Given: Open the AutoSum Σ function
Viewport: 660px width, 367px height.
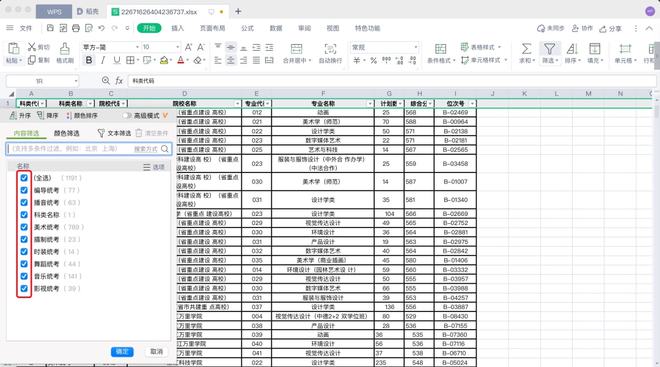Looking at the screenshot, I should point(526,49).
